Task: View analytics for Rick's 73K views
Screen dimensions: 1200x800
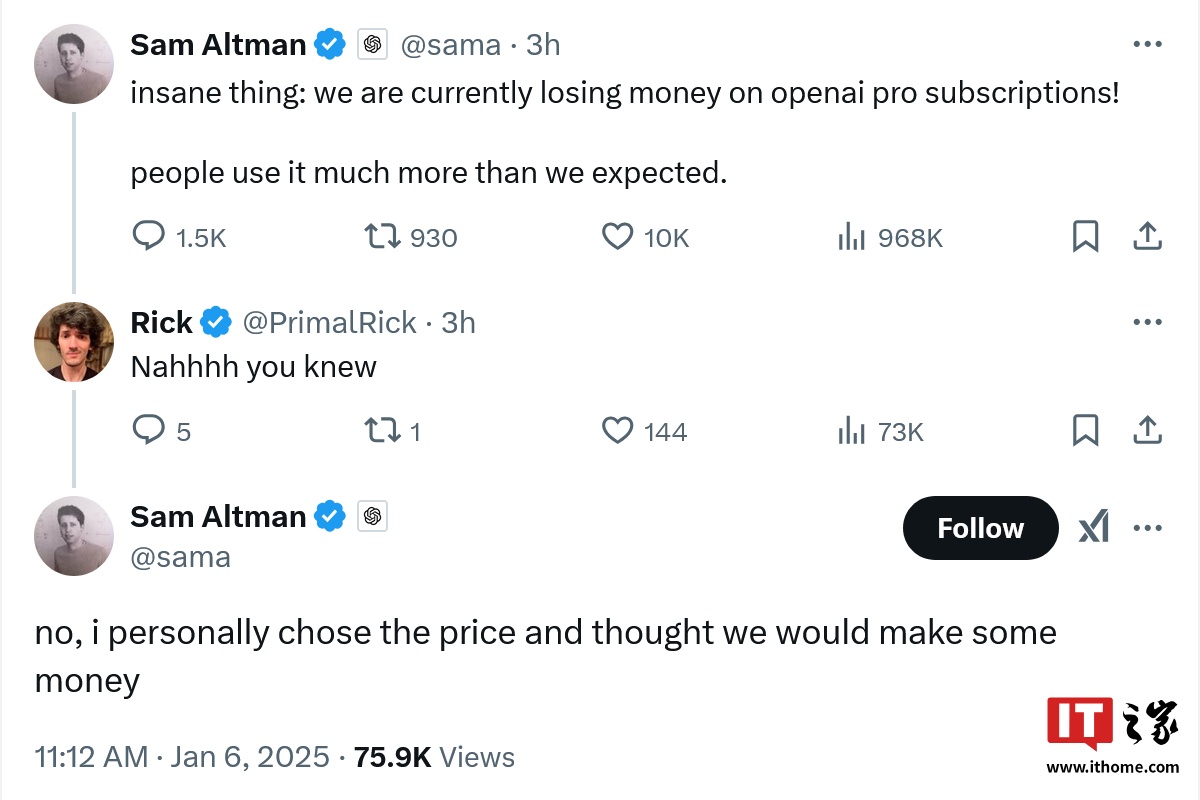Action: point(851,431)
